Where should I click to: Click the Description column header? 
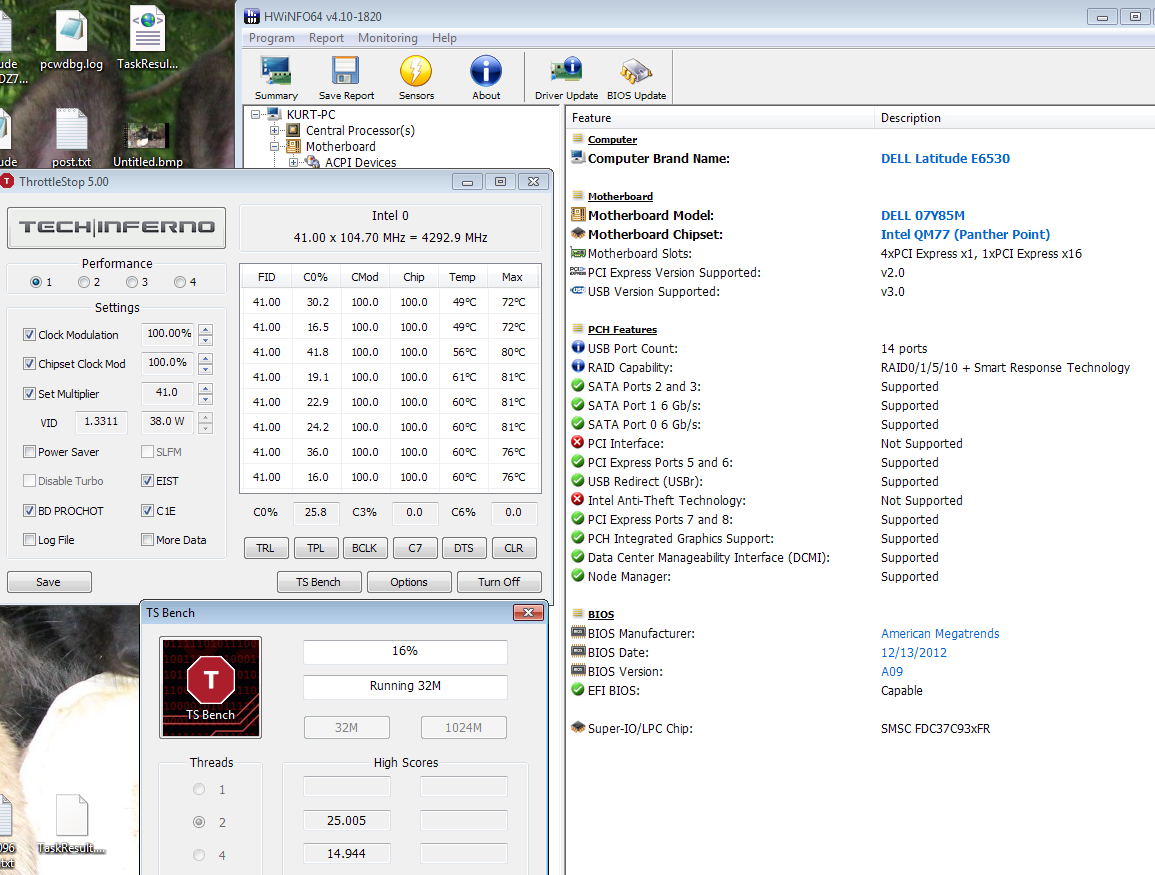click(x=1015, y=118)
